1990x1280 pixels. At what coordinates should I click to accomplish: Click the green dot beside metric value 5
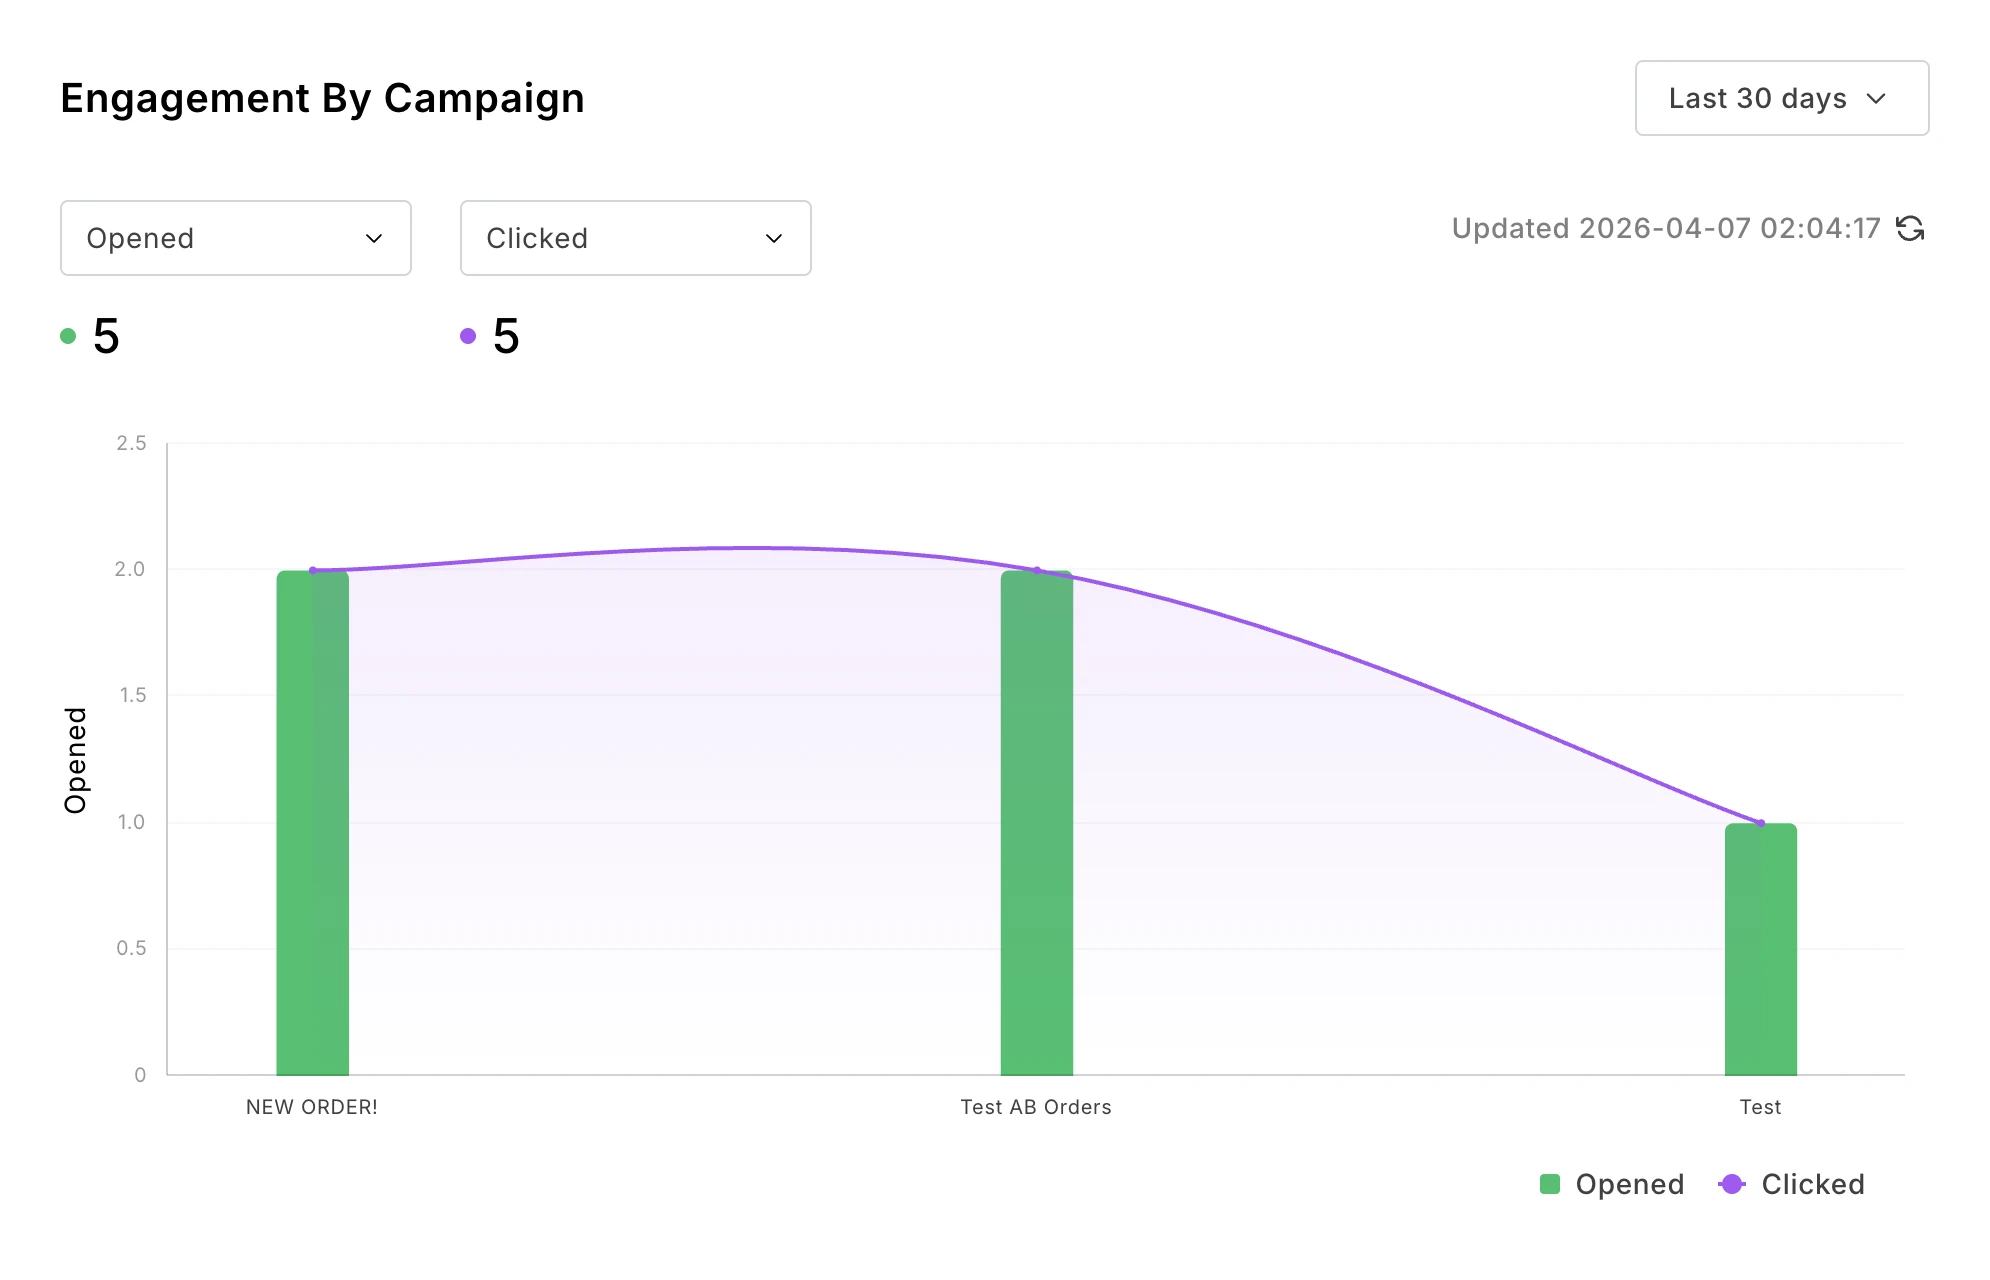click(x=68, y=335)
